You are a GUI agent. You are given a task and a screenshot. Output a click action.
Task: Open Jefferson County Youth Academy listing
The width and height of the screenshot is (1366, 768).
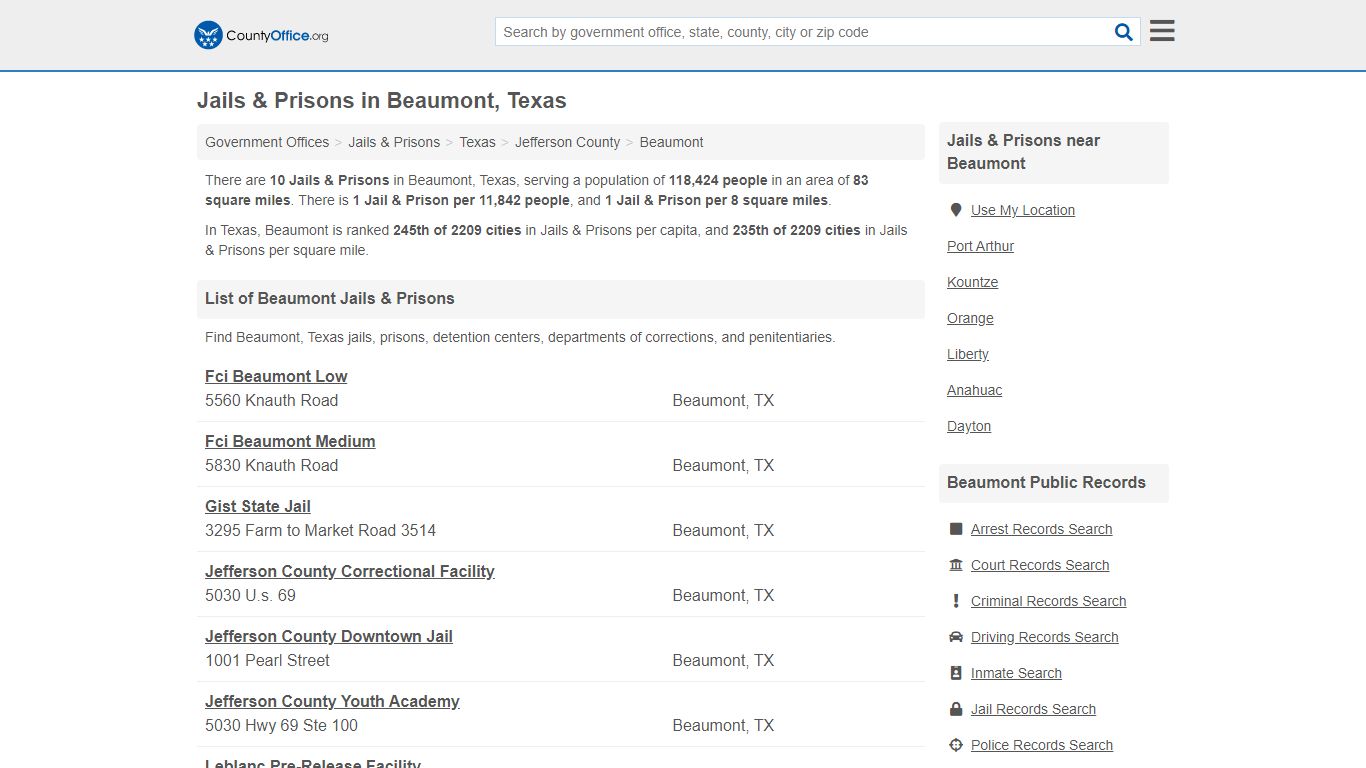point(332,701)
